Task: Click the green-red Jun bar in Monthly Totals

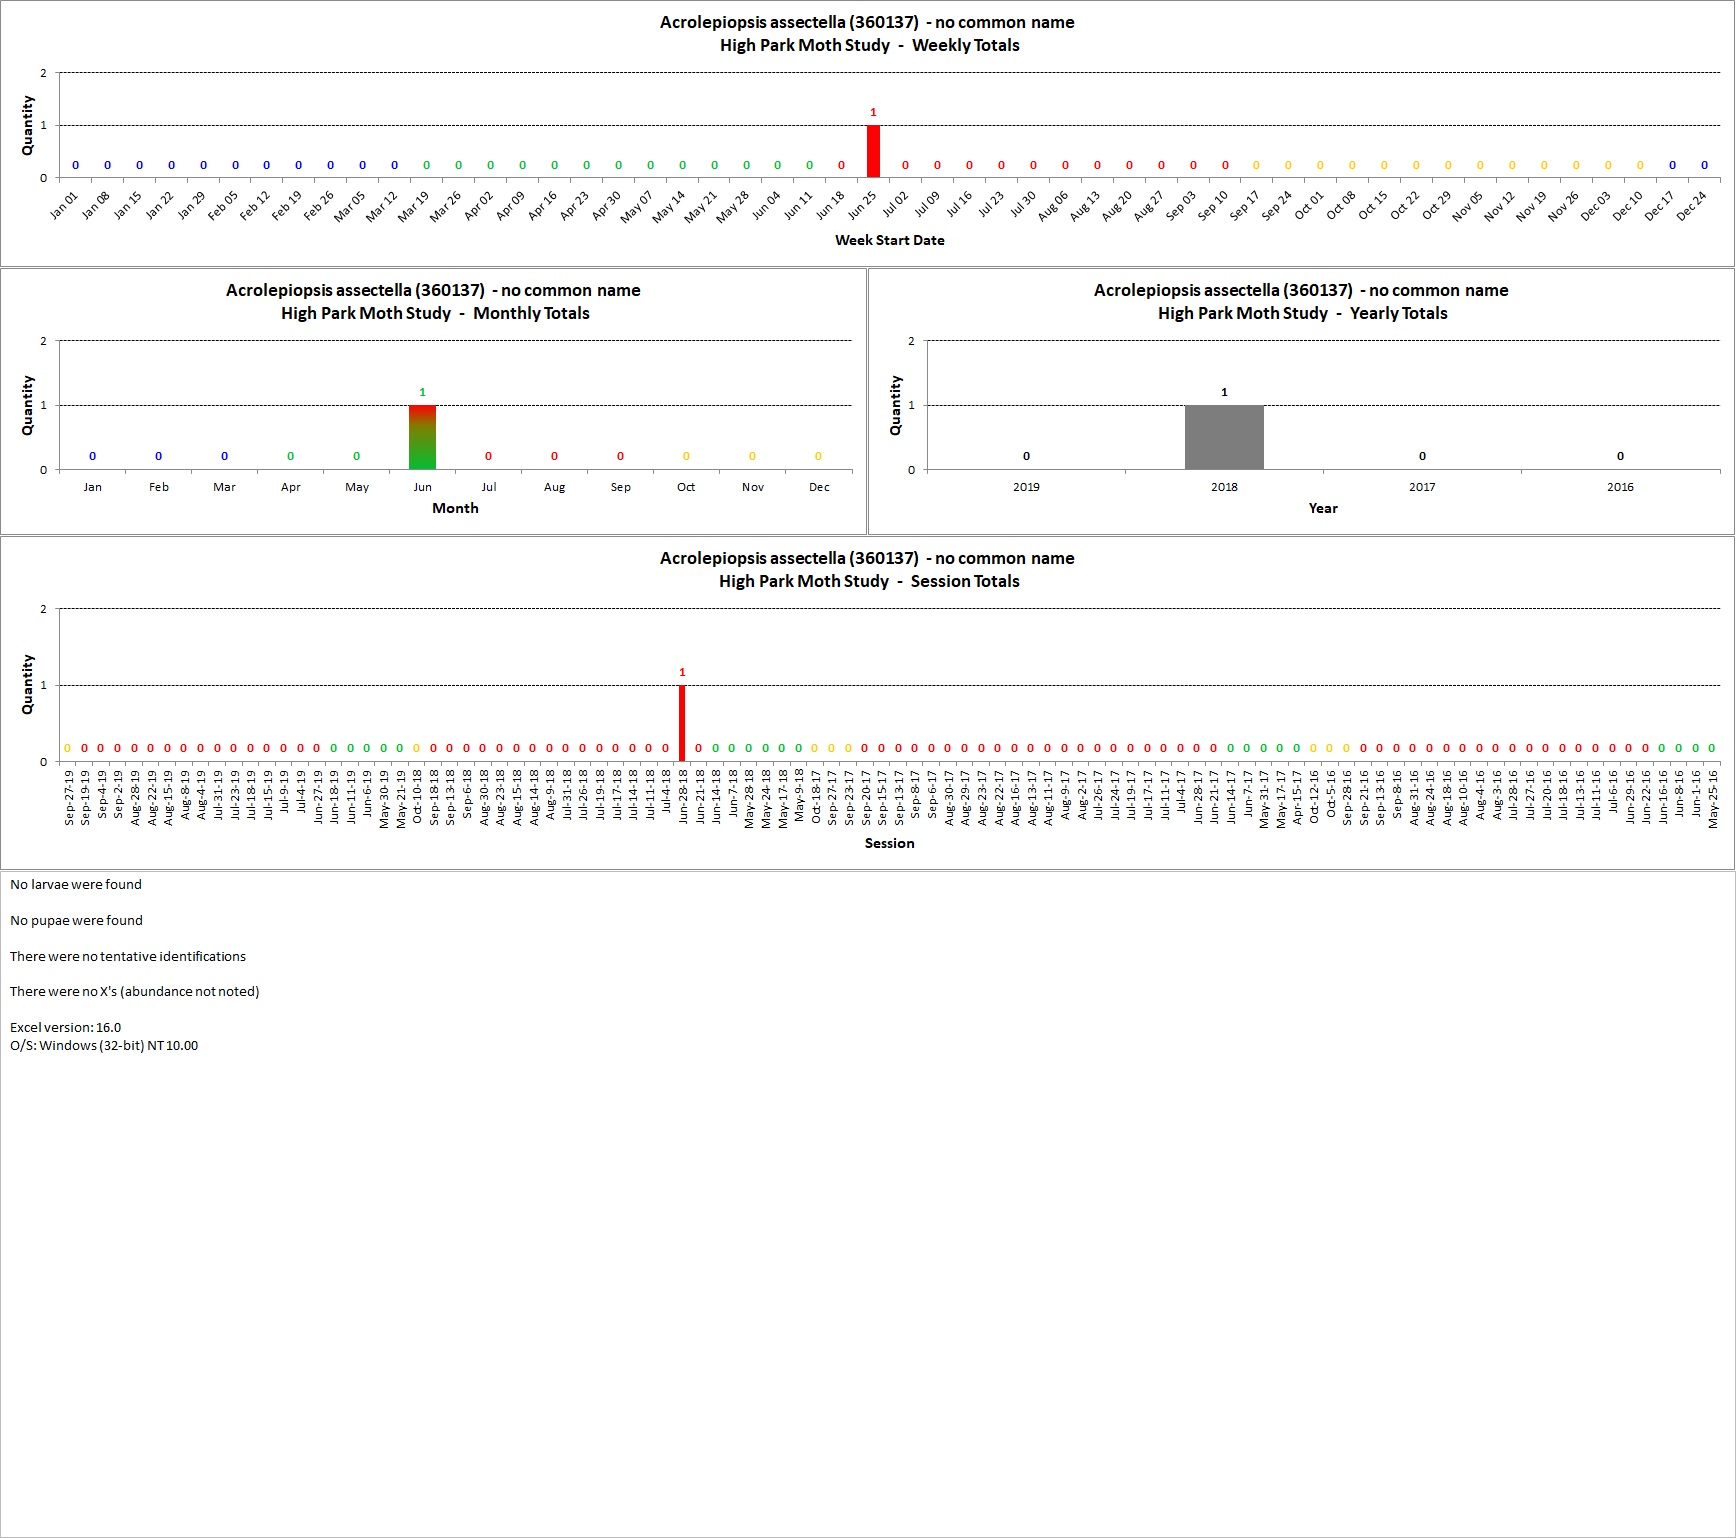Action: click(423, 437)
